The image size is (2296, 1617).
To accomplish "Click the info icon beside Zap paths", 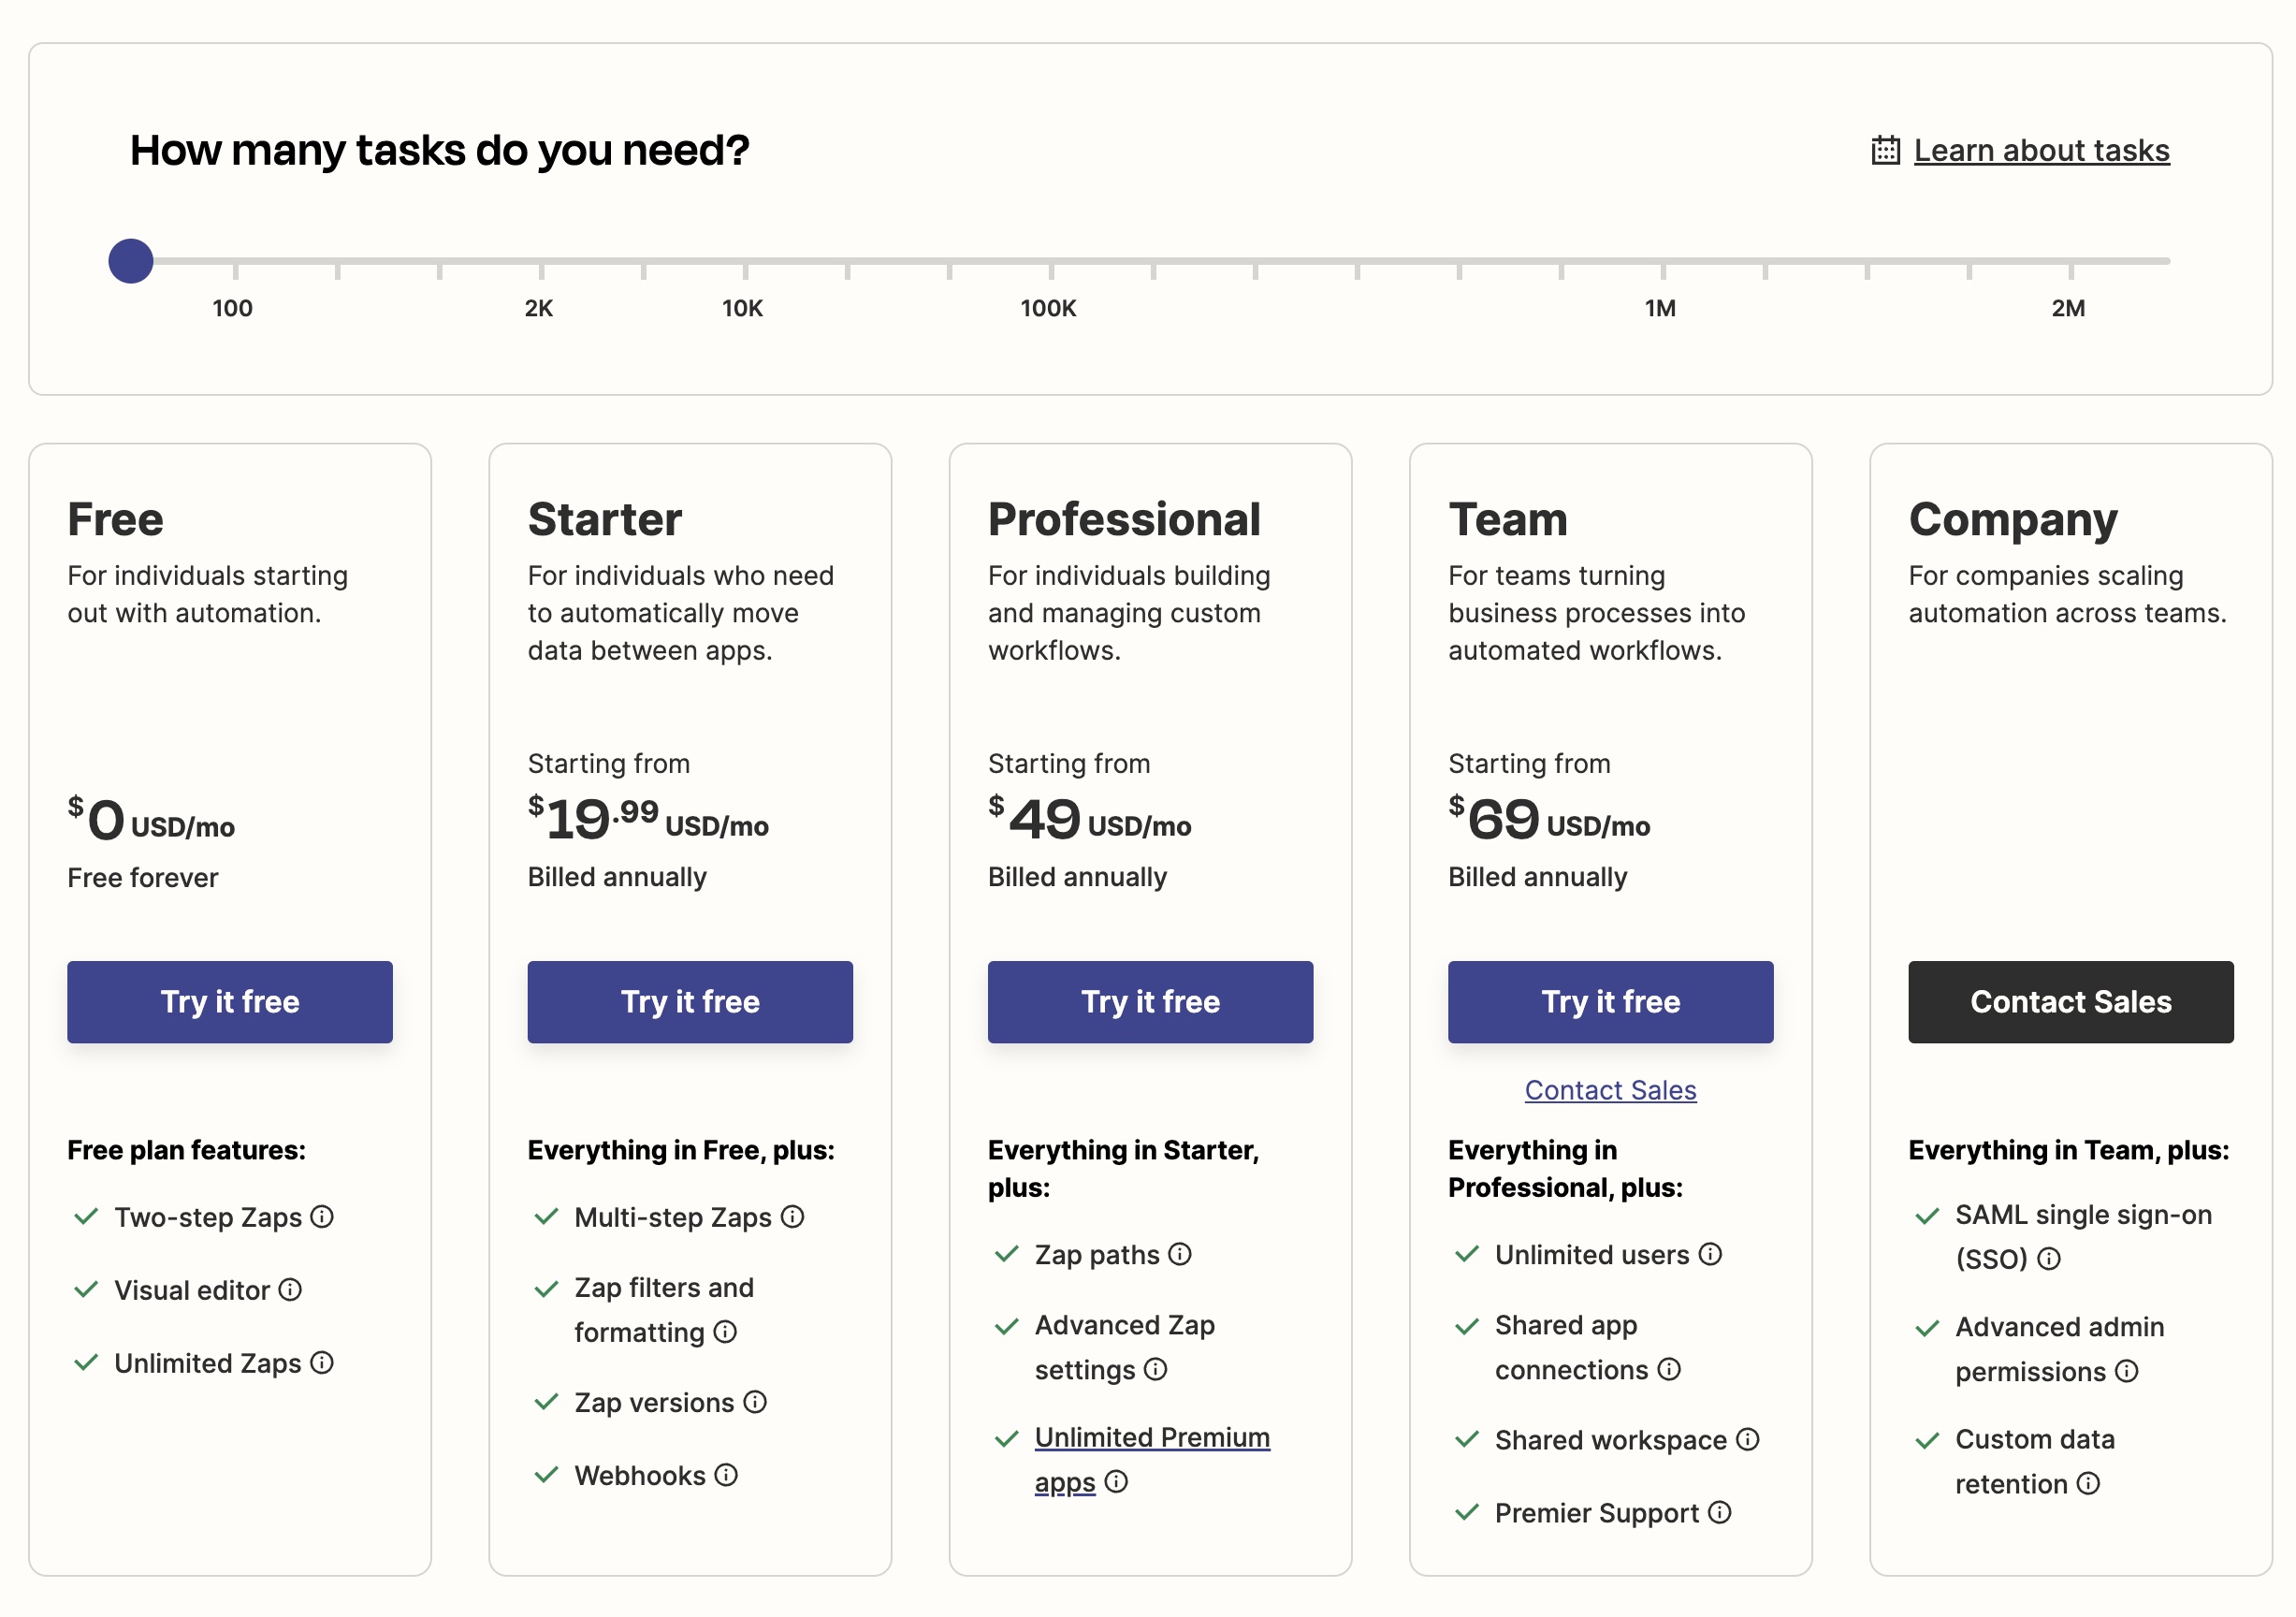I will click(x=1181, y=1255).
